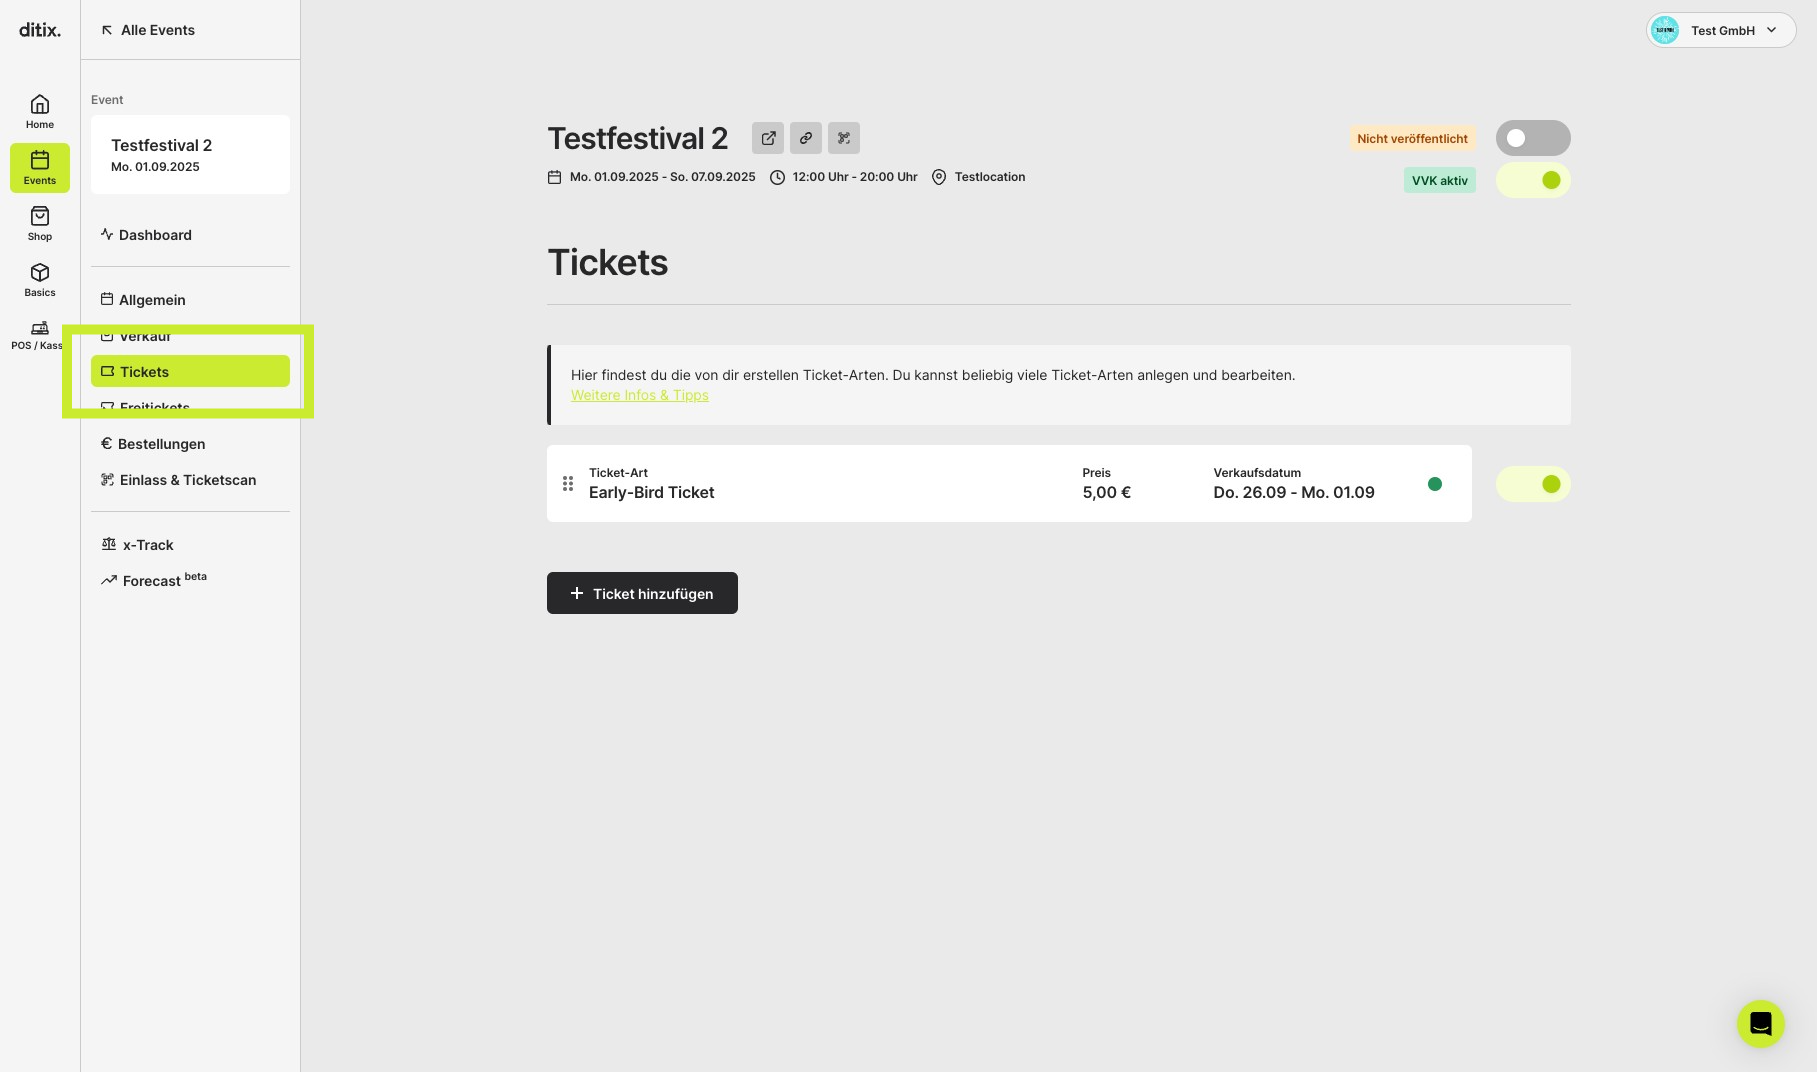Open the Weitere Infos & Tipps link
This screenshot has height=1072, width=1817.
(x=640, y=395)
